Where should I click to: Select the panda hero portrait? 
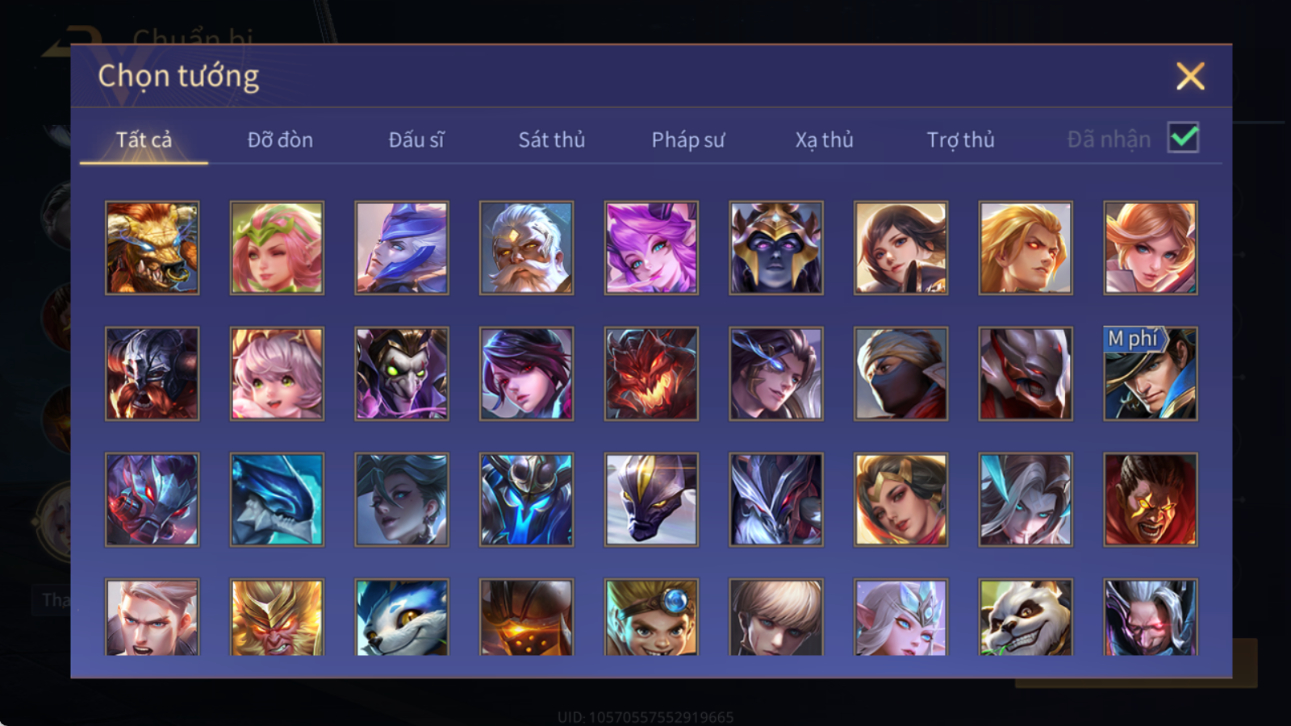pos(1025,617)
